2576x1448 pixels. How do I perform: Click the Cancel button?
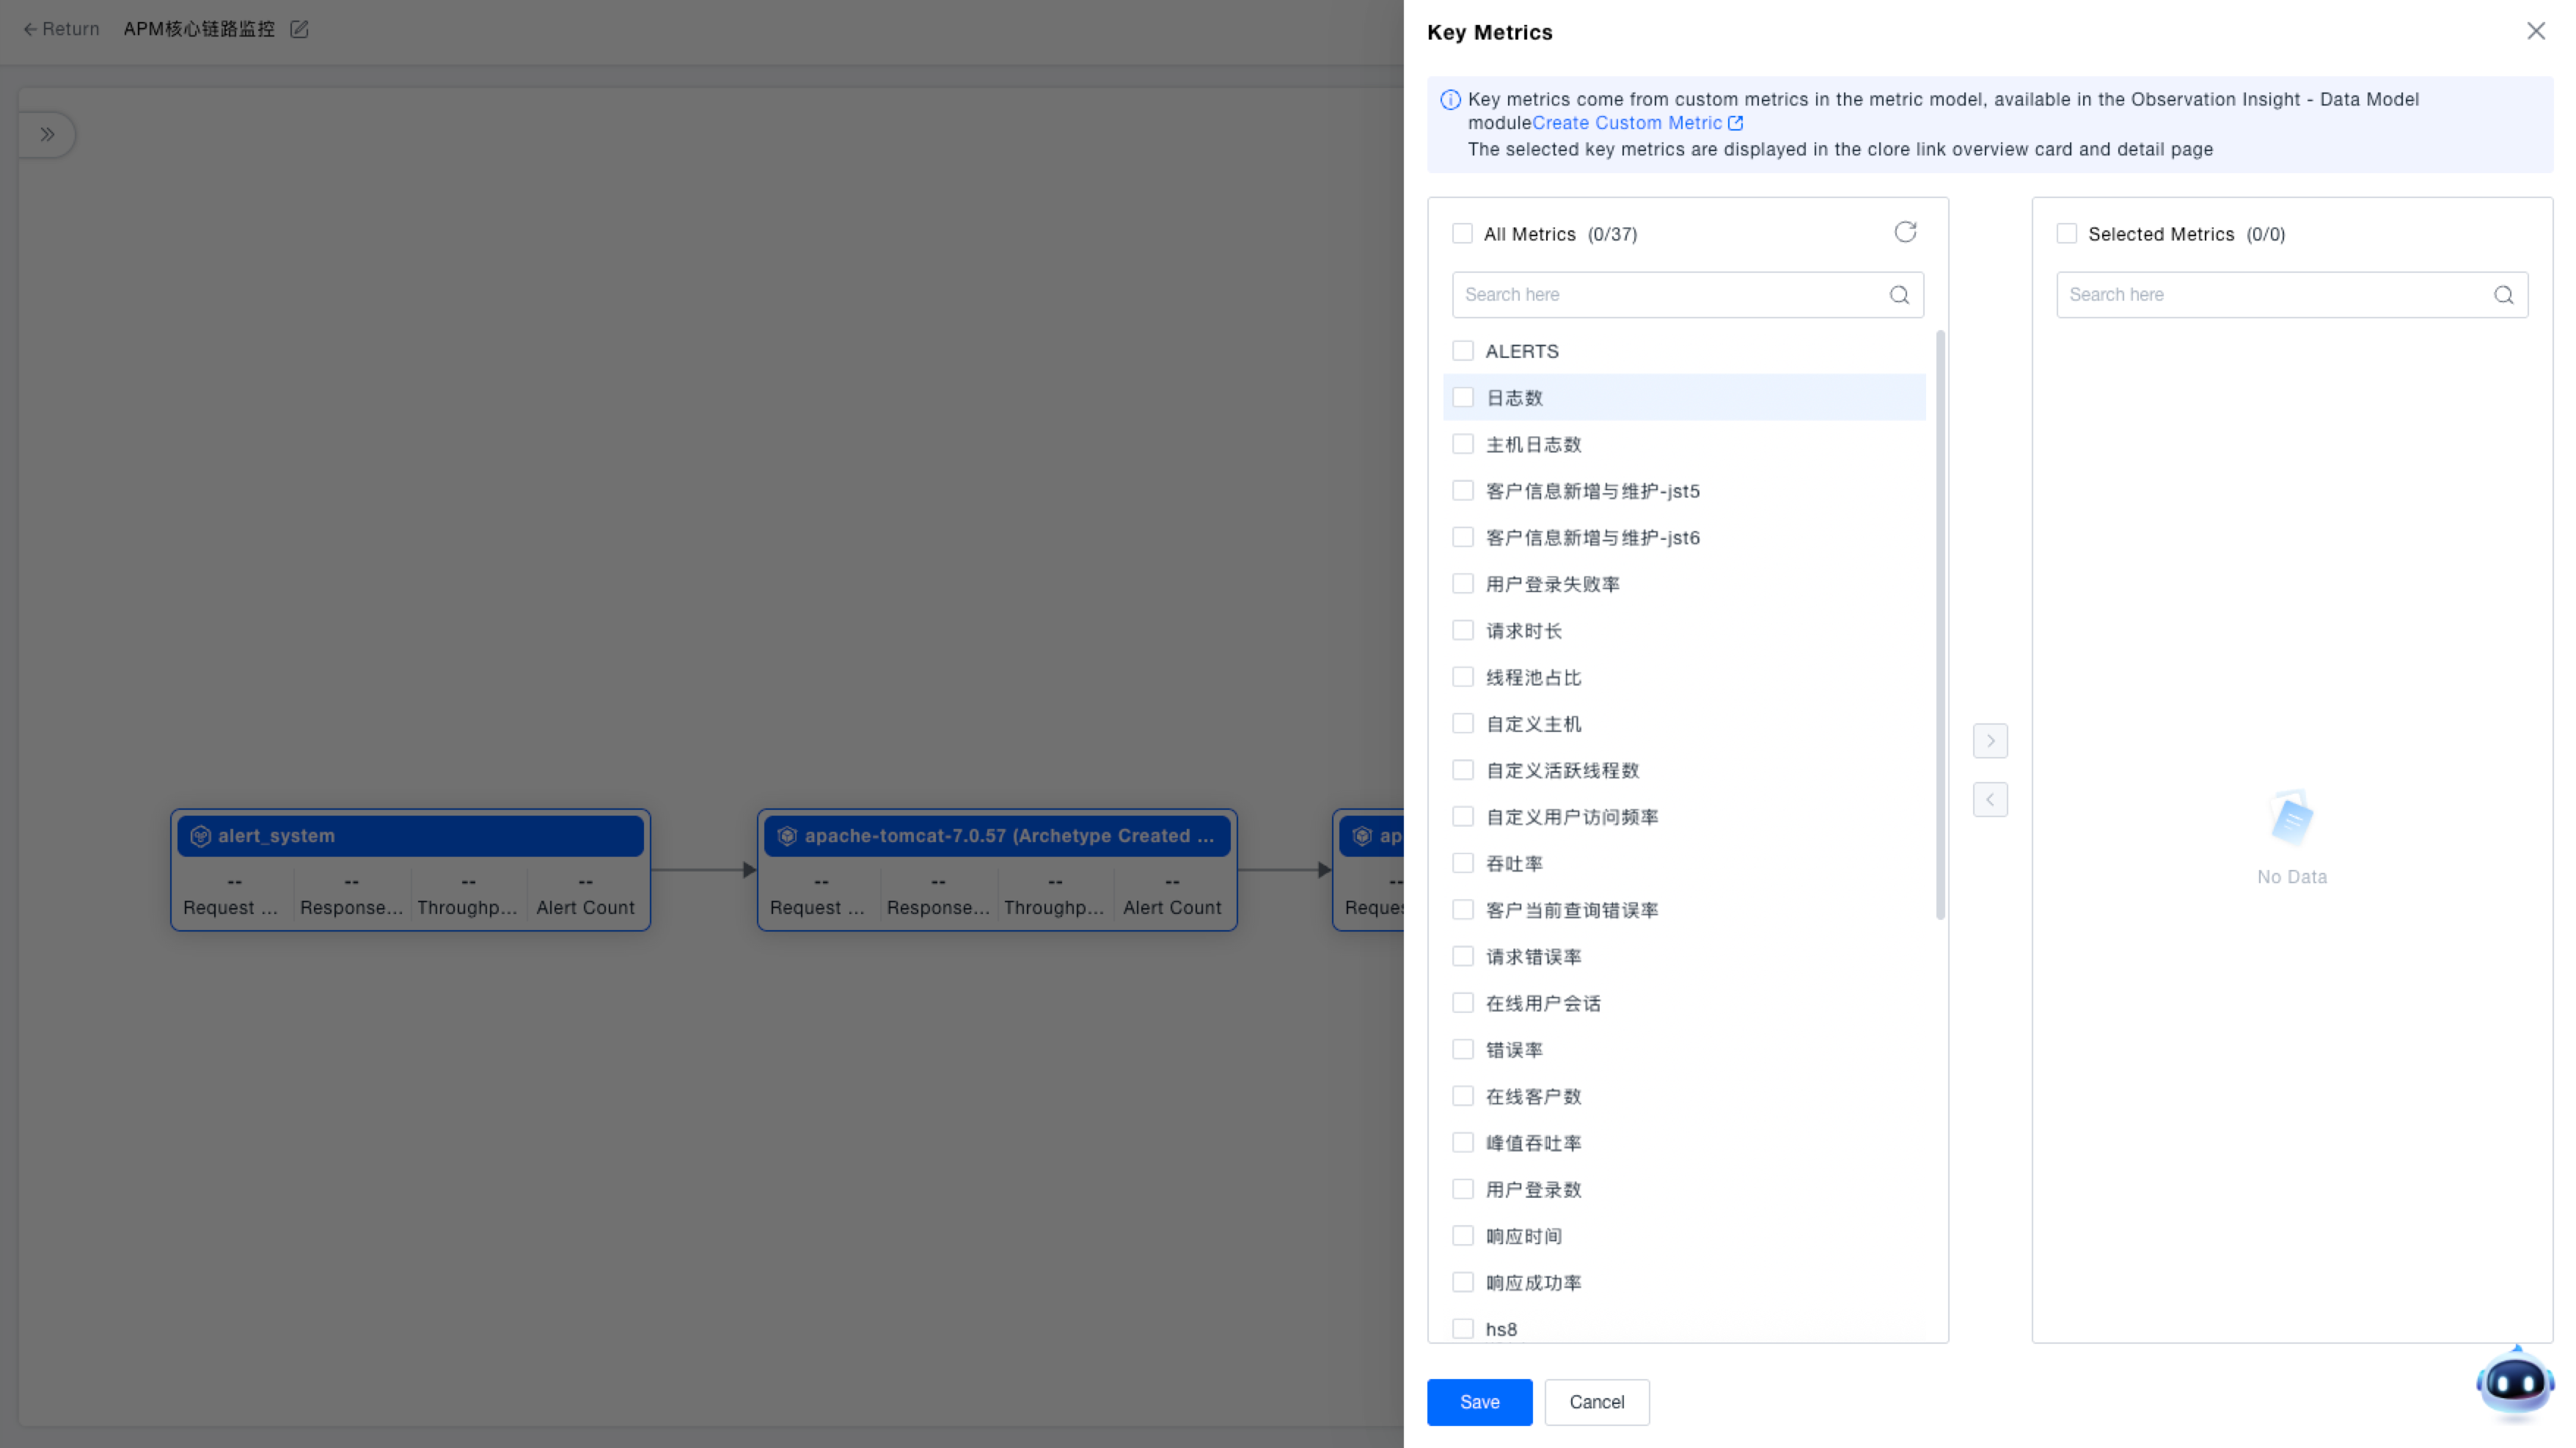(x=1596, y=1402)
